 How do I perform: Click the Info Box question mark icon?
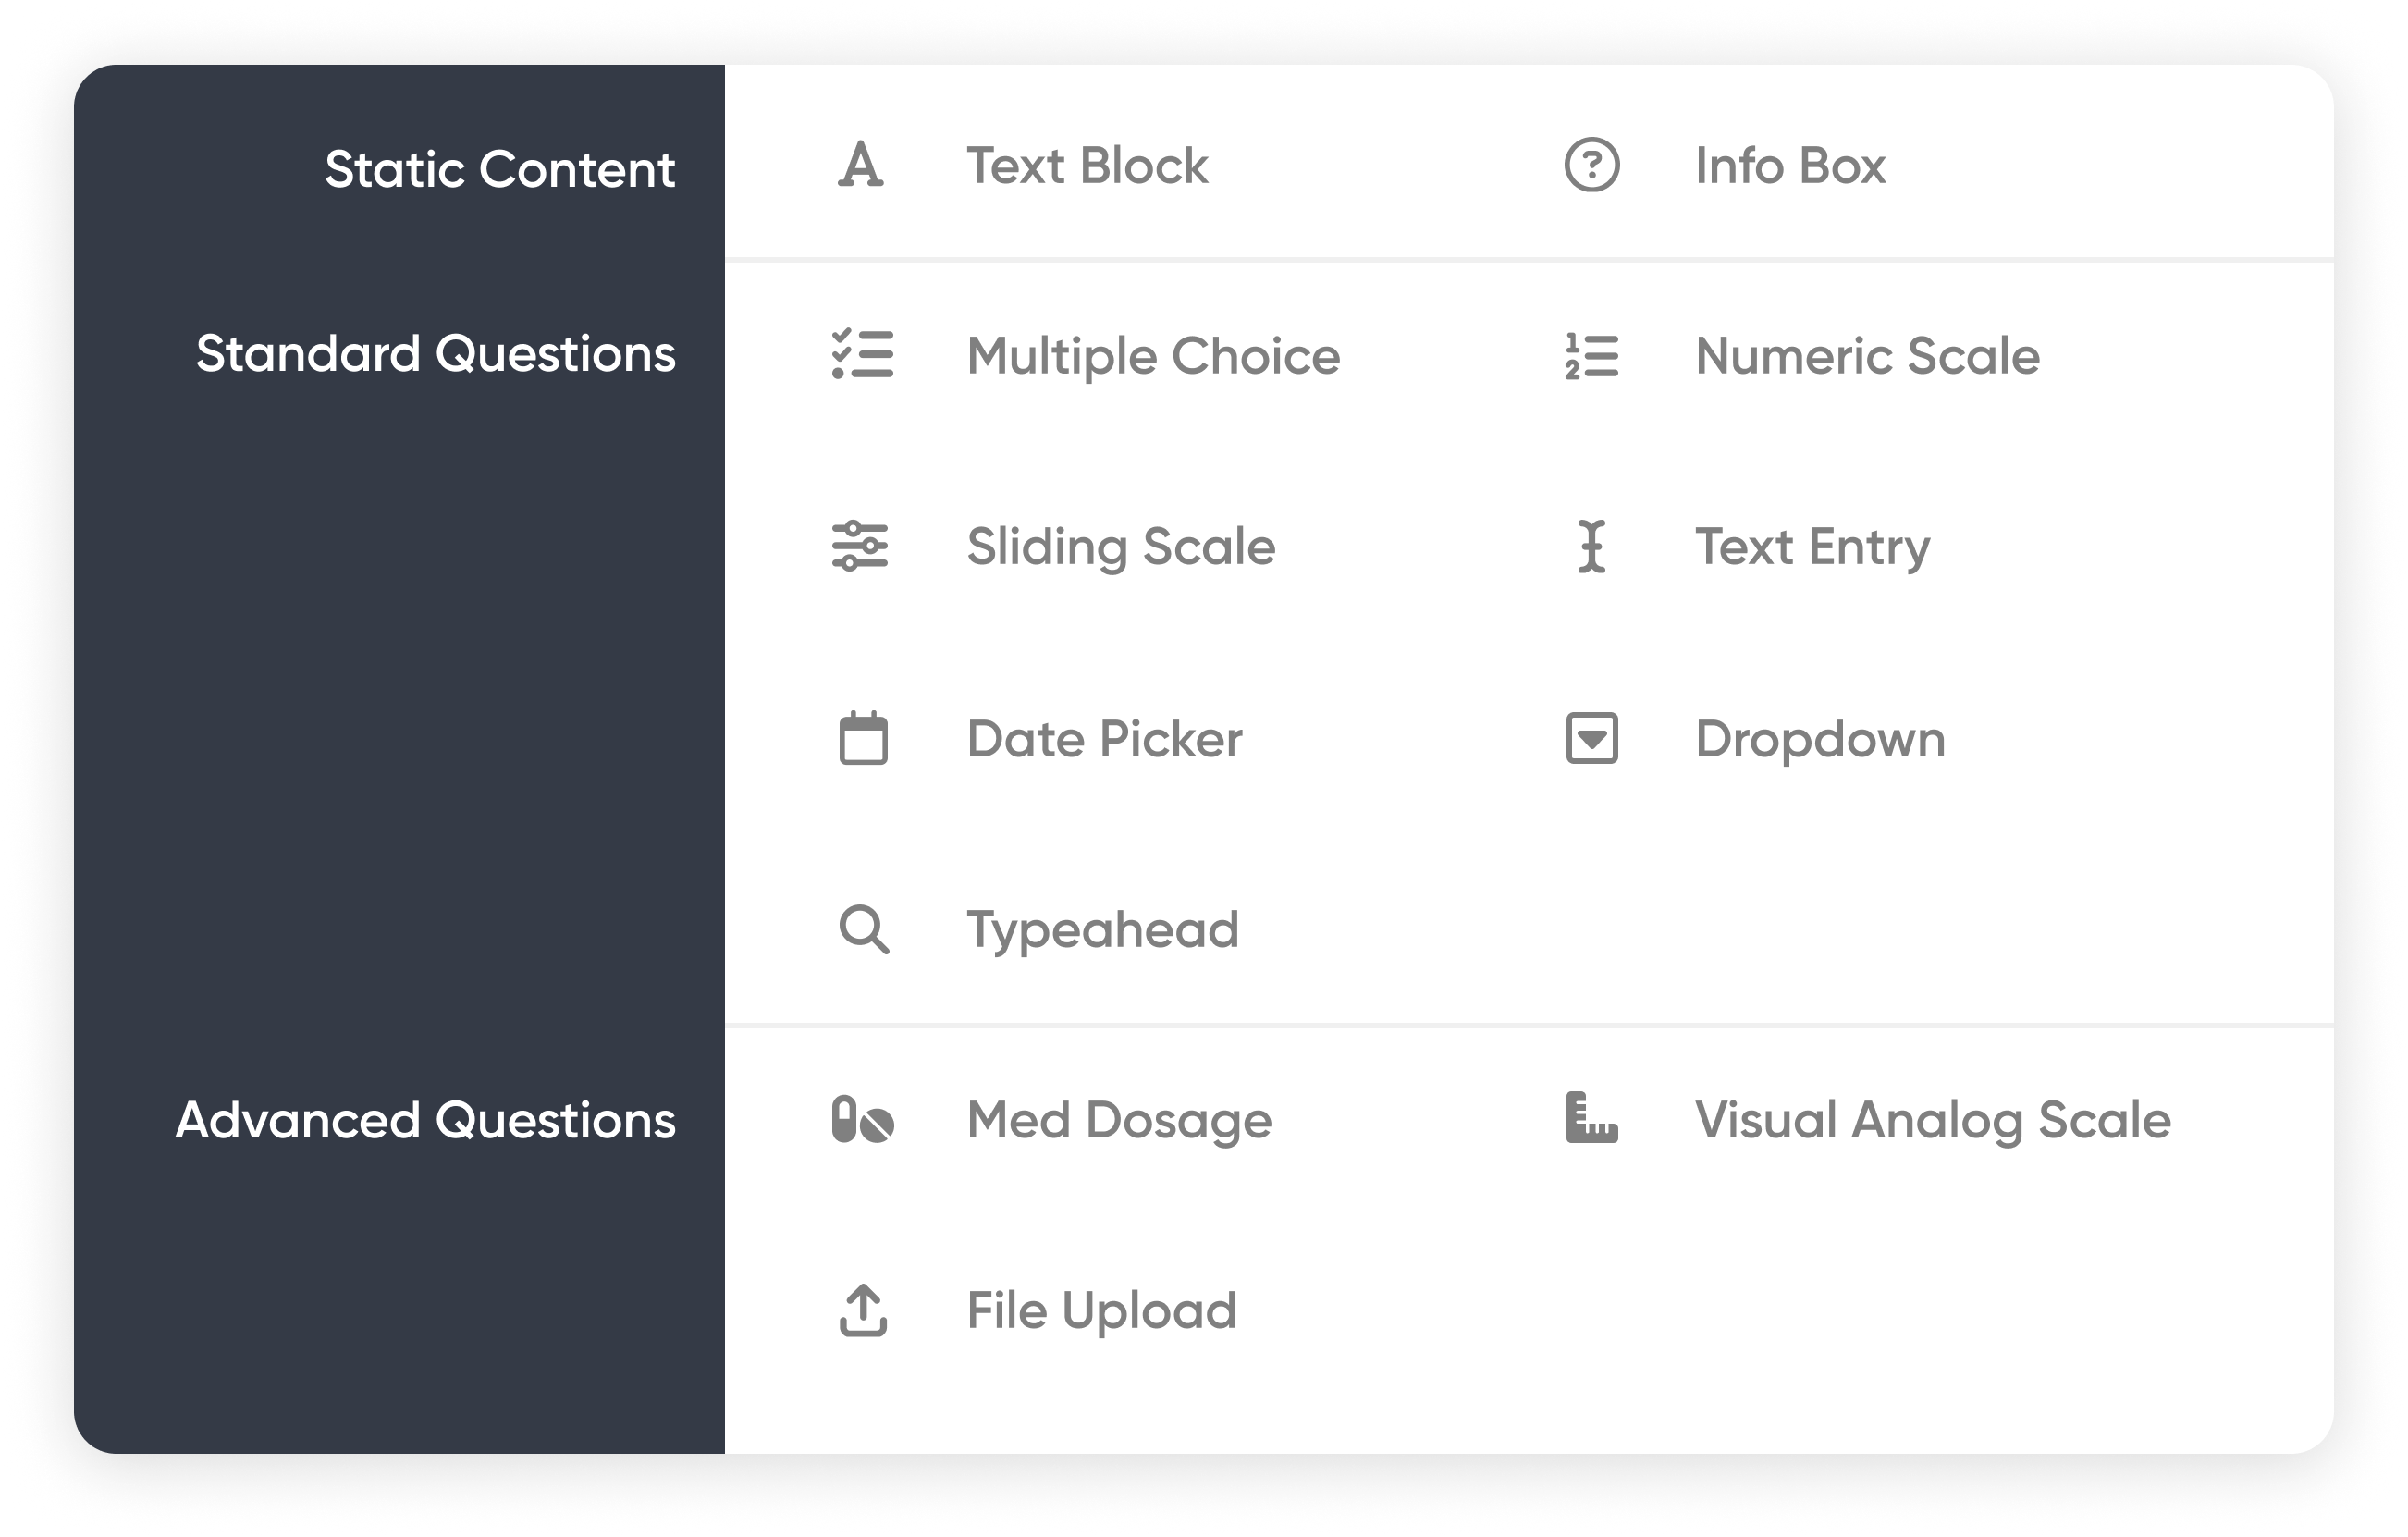[1591, 165]
